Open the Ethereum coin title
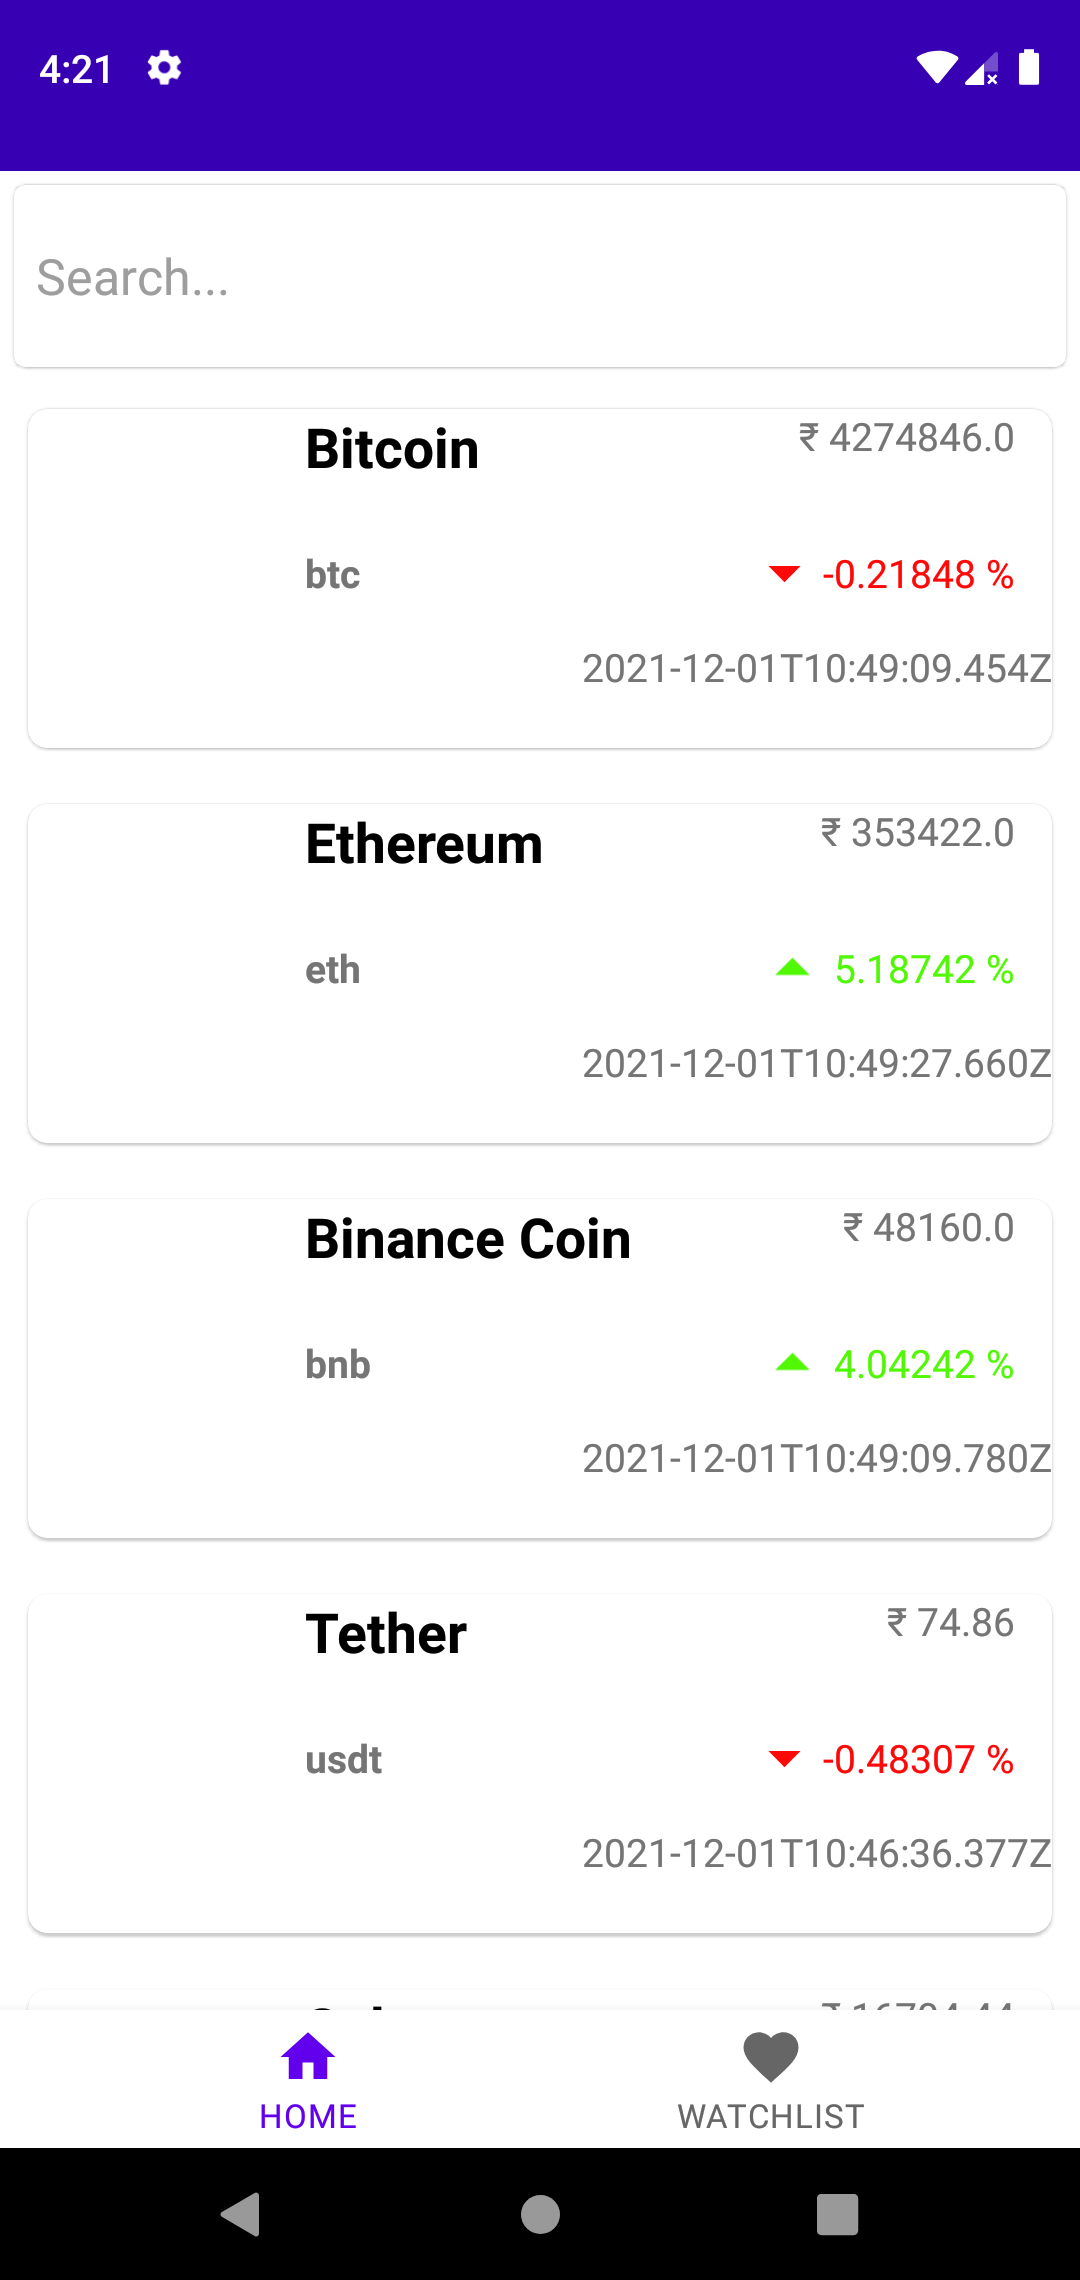Image resolution: width=1080 pixels, height=2280 pixels. pos(424,844)
